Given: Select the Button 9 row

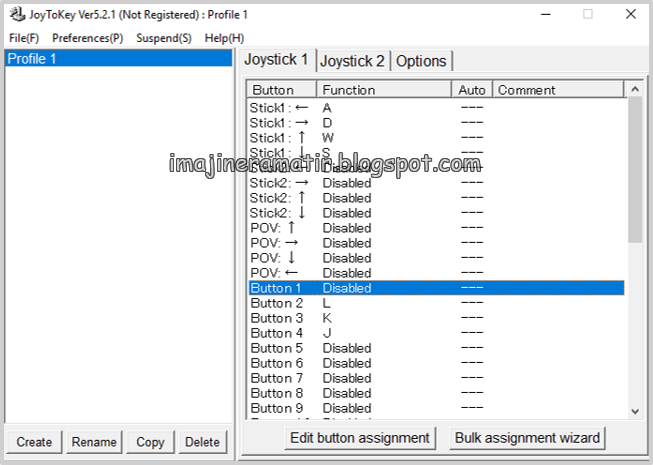Looking at the screenshot, I should [436, 408].
